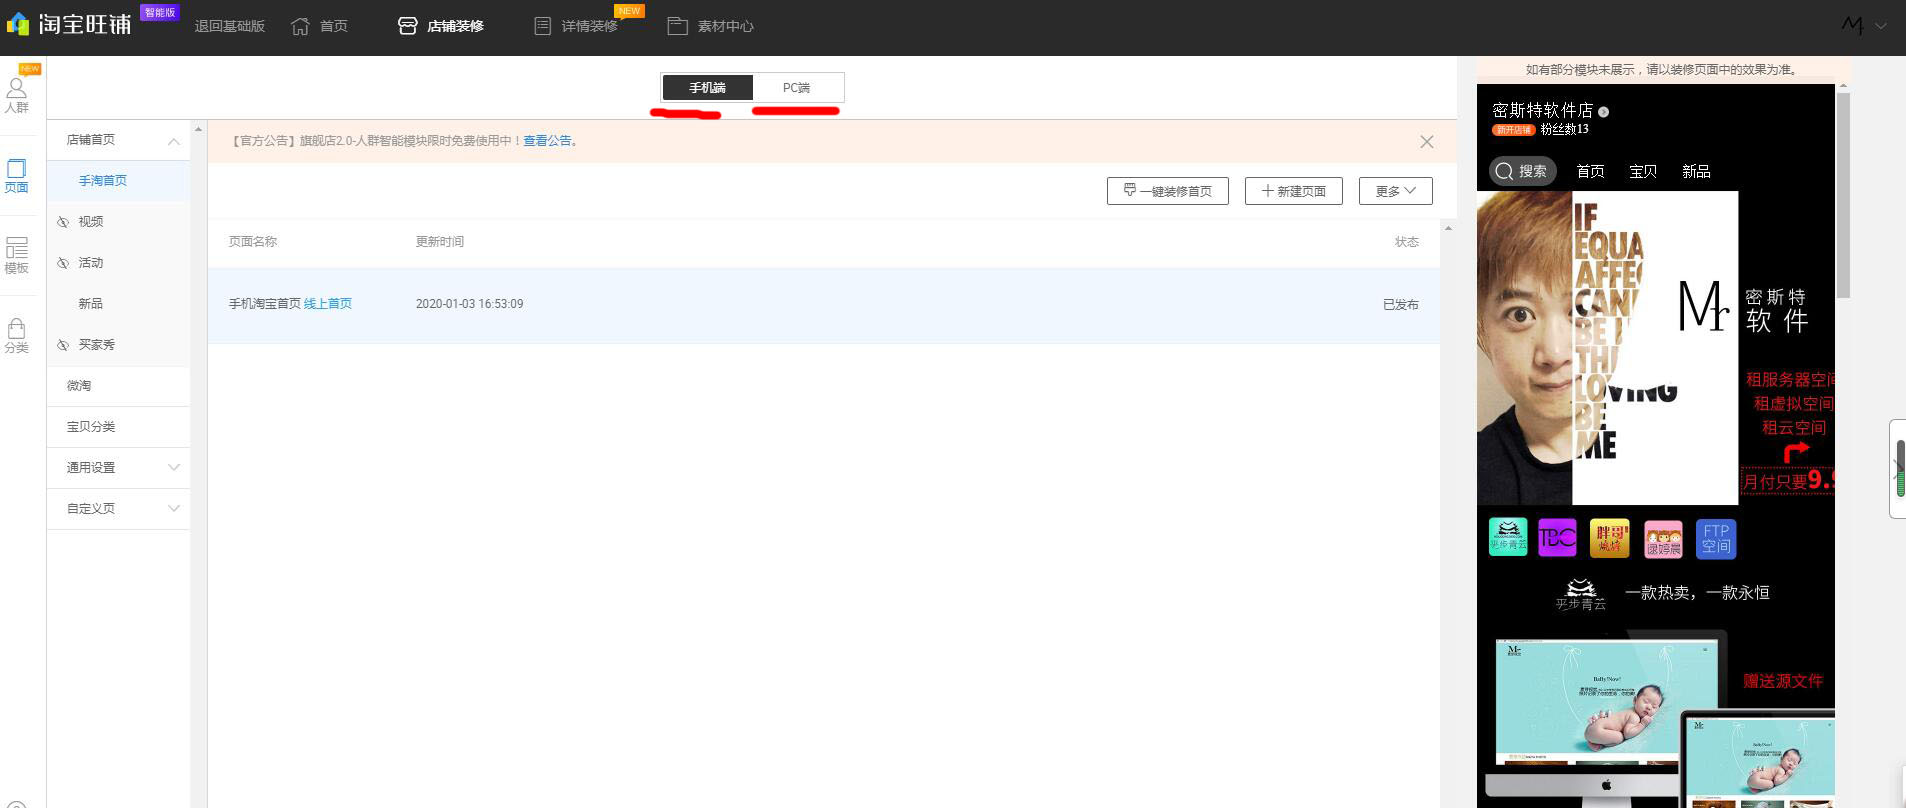Click the 人群 sidebar icon
The width and height of the screenshot is (1906, 808).
tap(17, 95)
